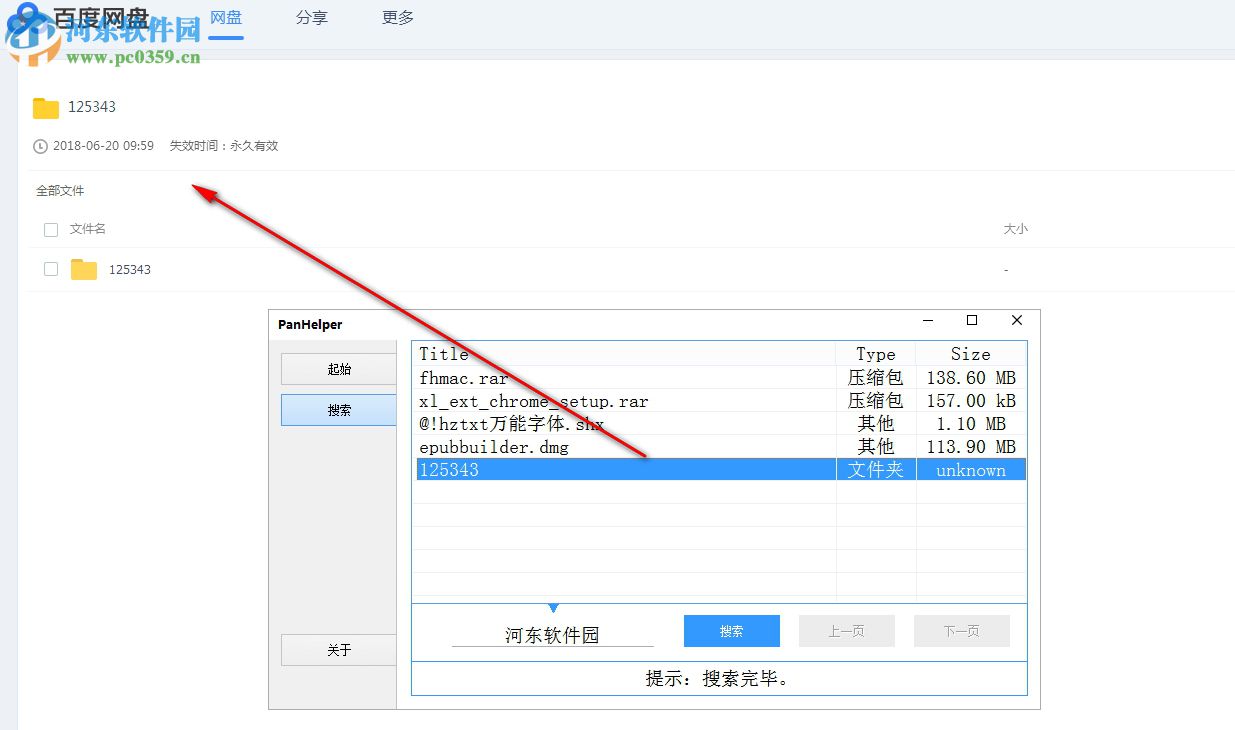Click the 起始 button in PanHelper sidebar
The width and height of the screenshot is (1235, 730).
click(338, 369)
